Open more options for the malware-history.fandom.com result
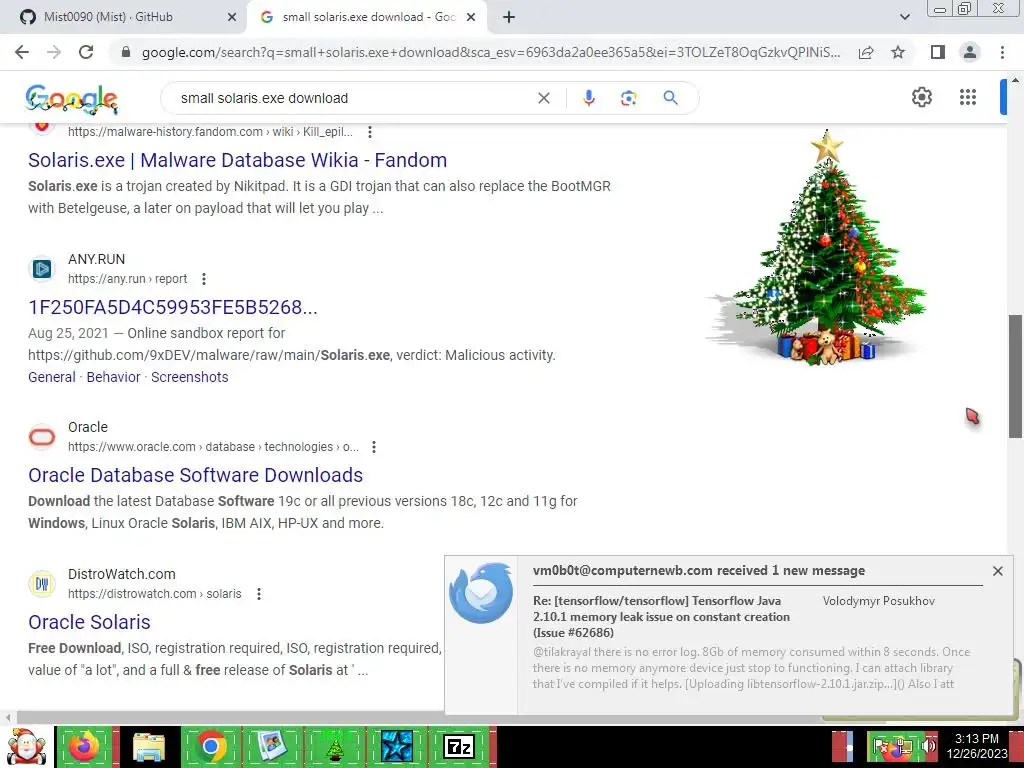The height and width of the screenshot is (768, 1024). 370,132
